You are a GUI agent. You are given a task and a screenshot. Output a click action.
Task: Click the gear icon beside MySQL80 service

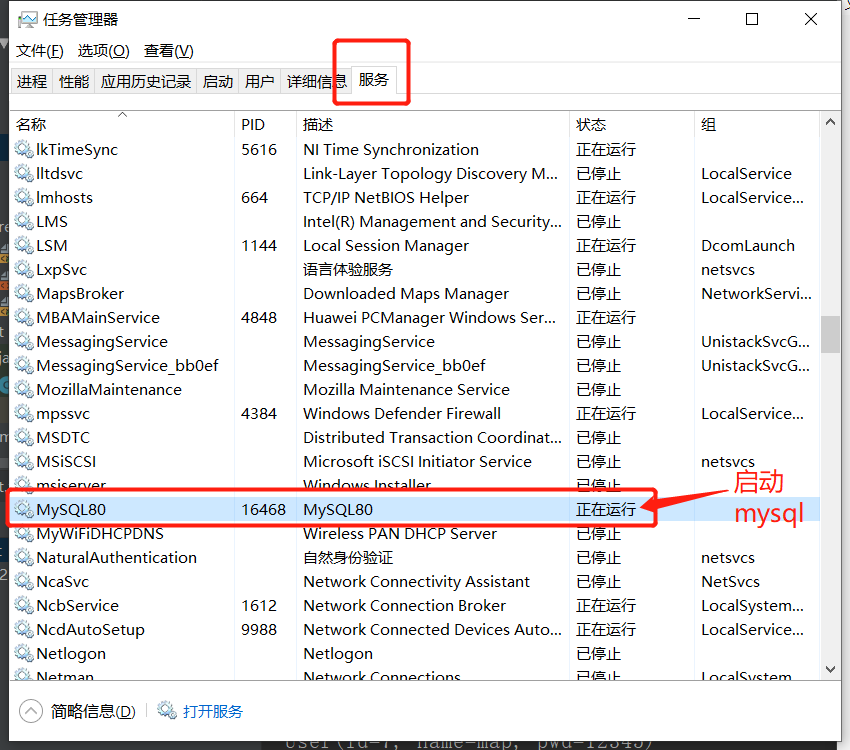tap(23, 509)
